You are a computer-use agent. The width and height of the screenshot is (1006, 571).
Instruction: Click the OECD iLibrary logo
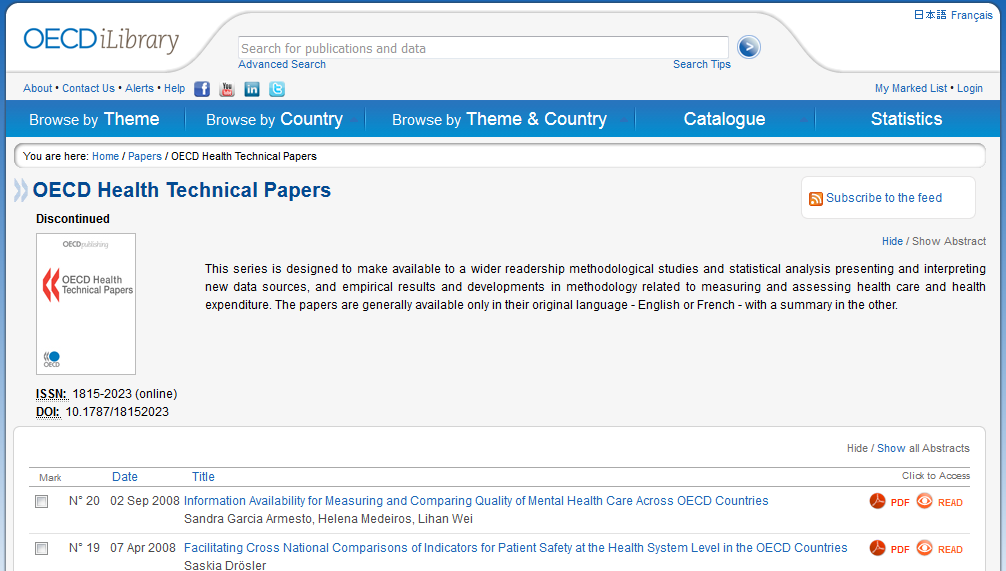pos(101,40)
